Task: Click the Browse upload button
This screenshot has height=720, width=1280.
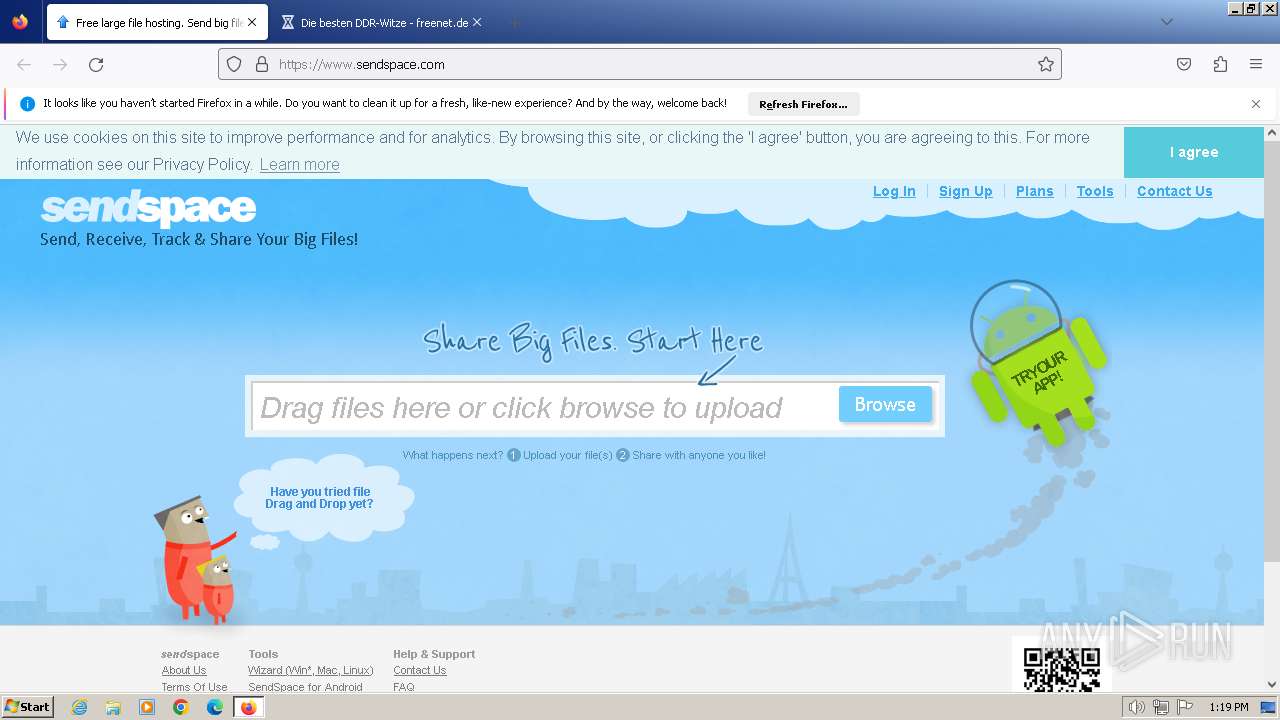Action: 885,404
